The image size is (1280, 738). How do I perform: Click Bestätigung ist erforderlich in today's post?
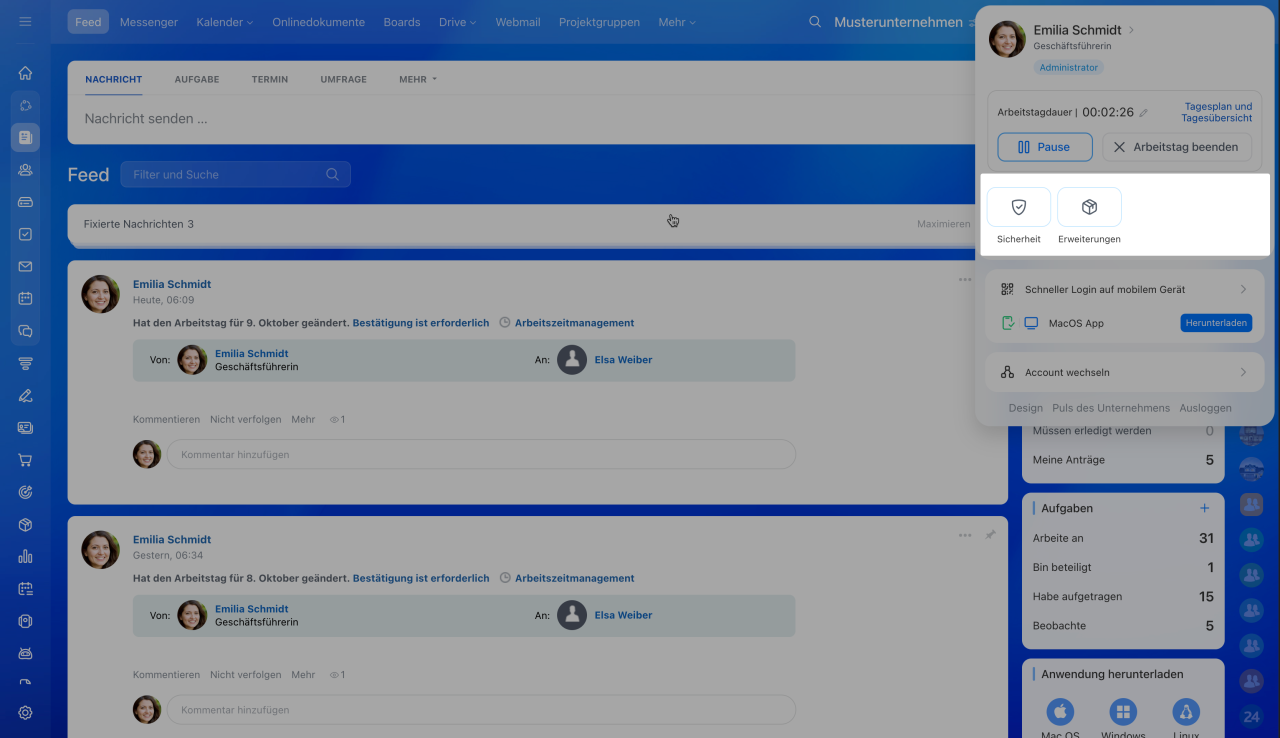(x=421, y=323)
